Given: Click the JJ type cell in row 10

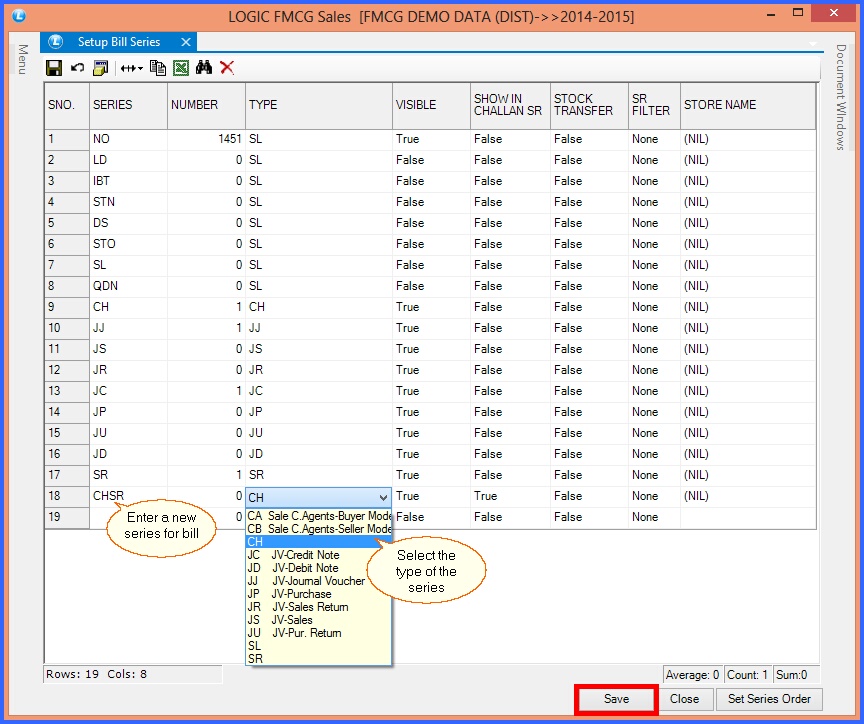Looking at the screenshot, I should (x=319, y=328).
